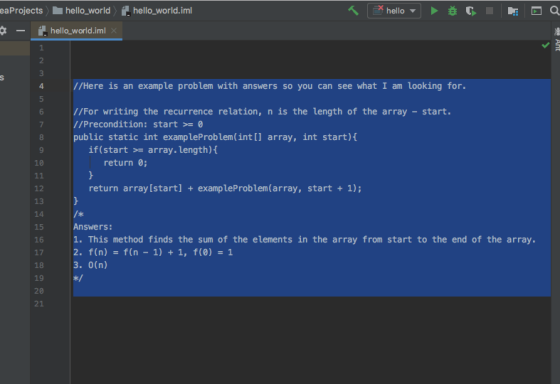Click the grey Stop square icon
Viewport: 560px width, 384px height.
[490, 11]
